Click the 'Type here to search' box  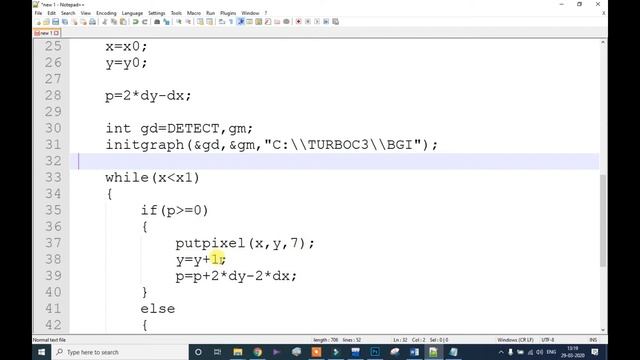click(120, 352)
